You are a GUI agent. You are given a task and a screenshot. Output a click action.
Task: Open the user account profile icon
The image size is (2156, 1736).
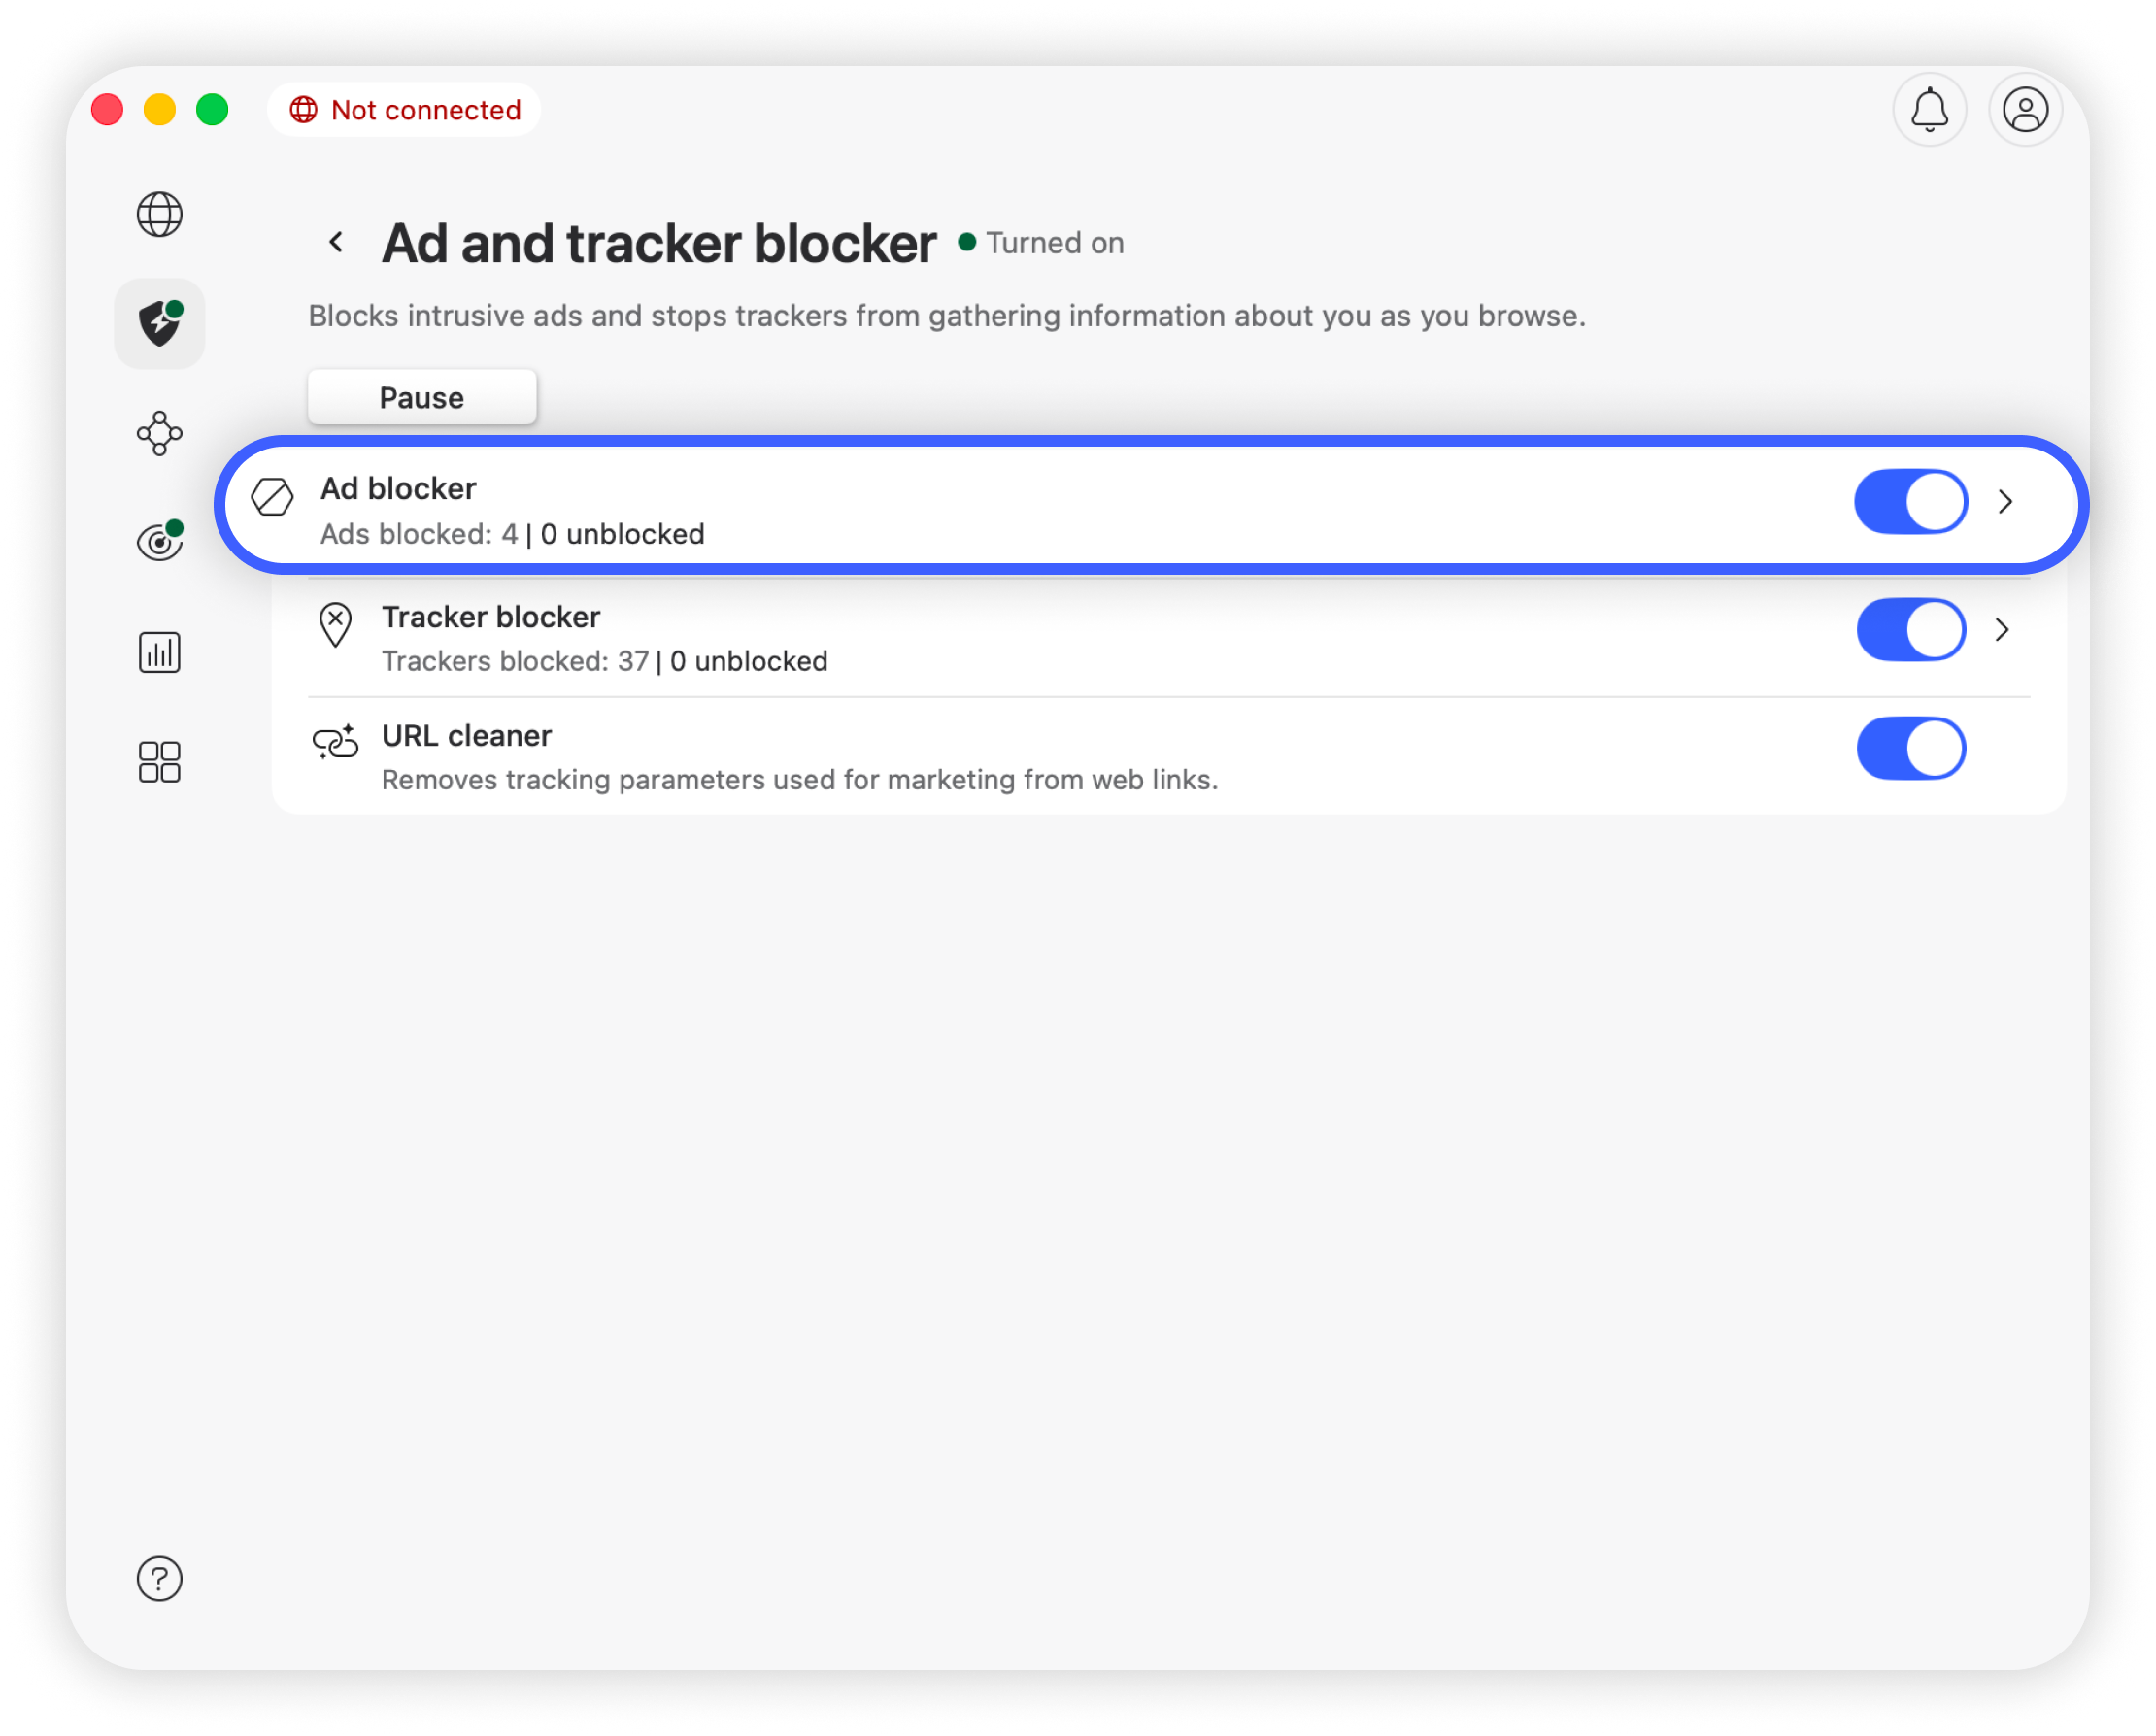(2025, 110)
